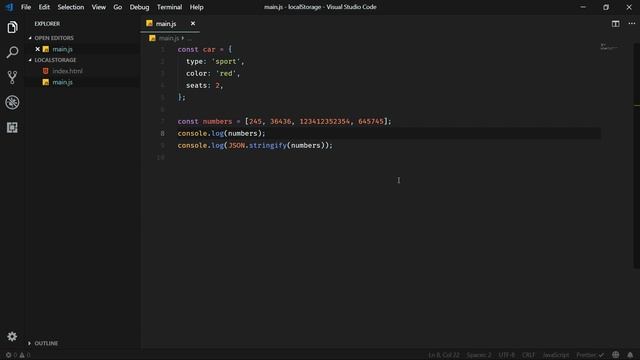The height and width of the screenshot is (360, 640).
Task: Expand the breadcrumb arrow after main.js
Action: [x=183, y=38]
